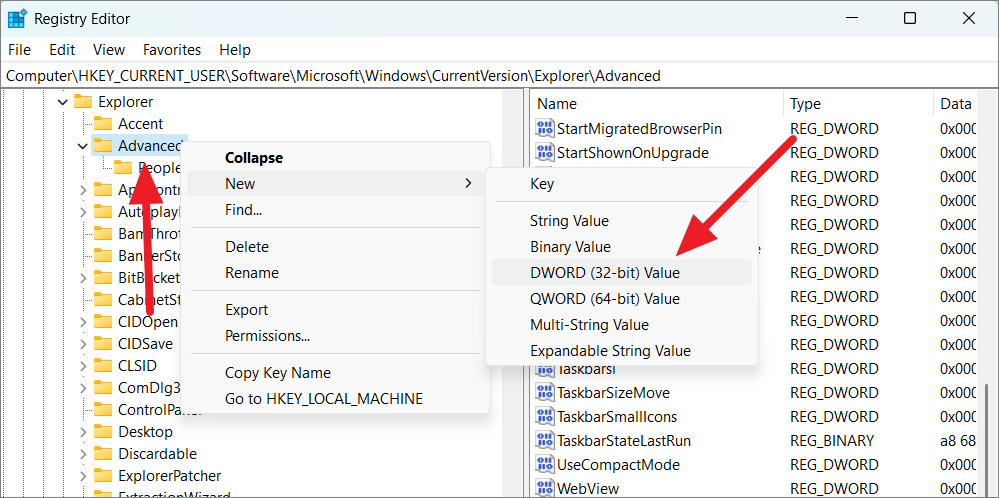Expand the ExplorerPatcher key

coord(83,476)
